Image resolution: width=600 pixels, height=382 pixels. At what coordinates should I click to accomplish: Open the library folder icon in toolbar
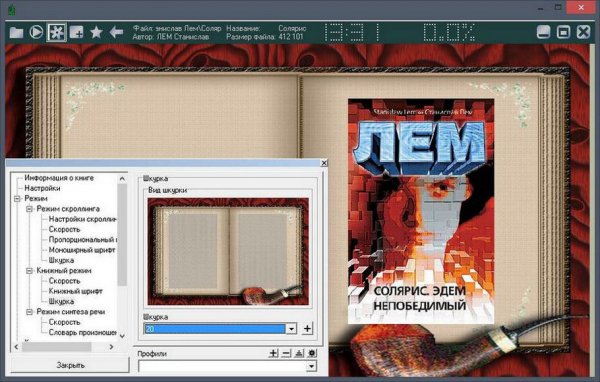[16, 32]
